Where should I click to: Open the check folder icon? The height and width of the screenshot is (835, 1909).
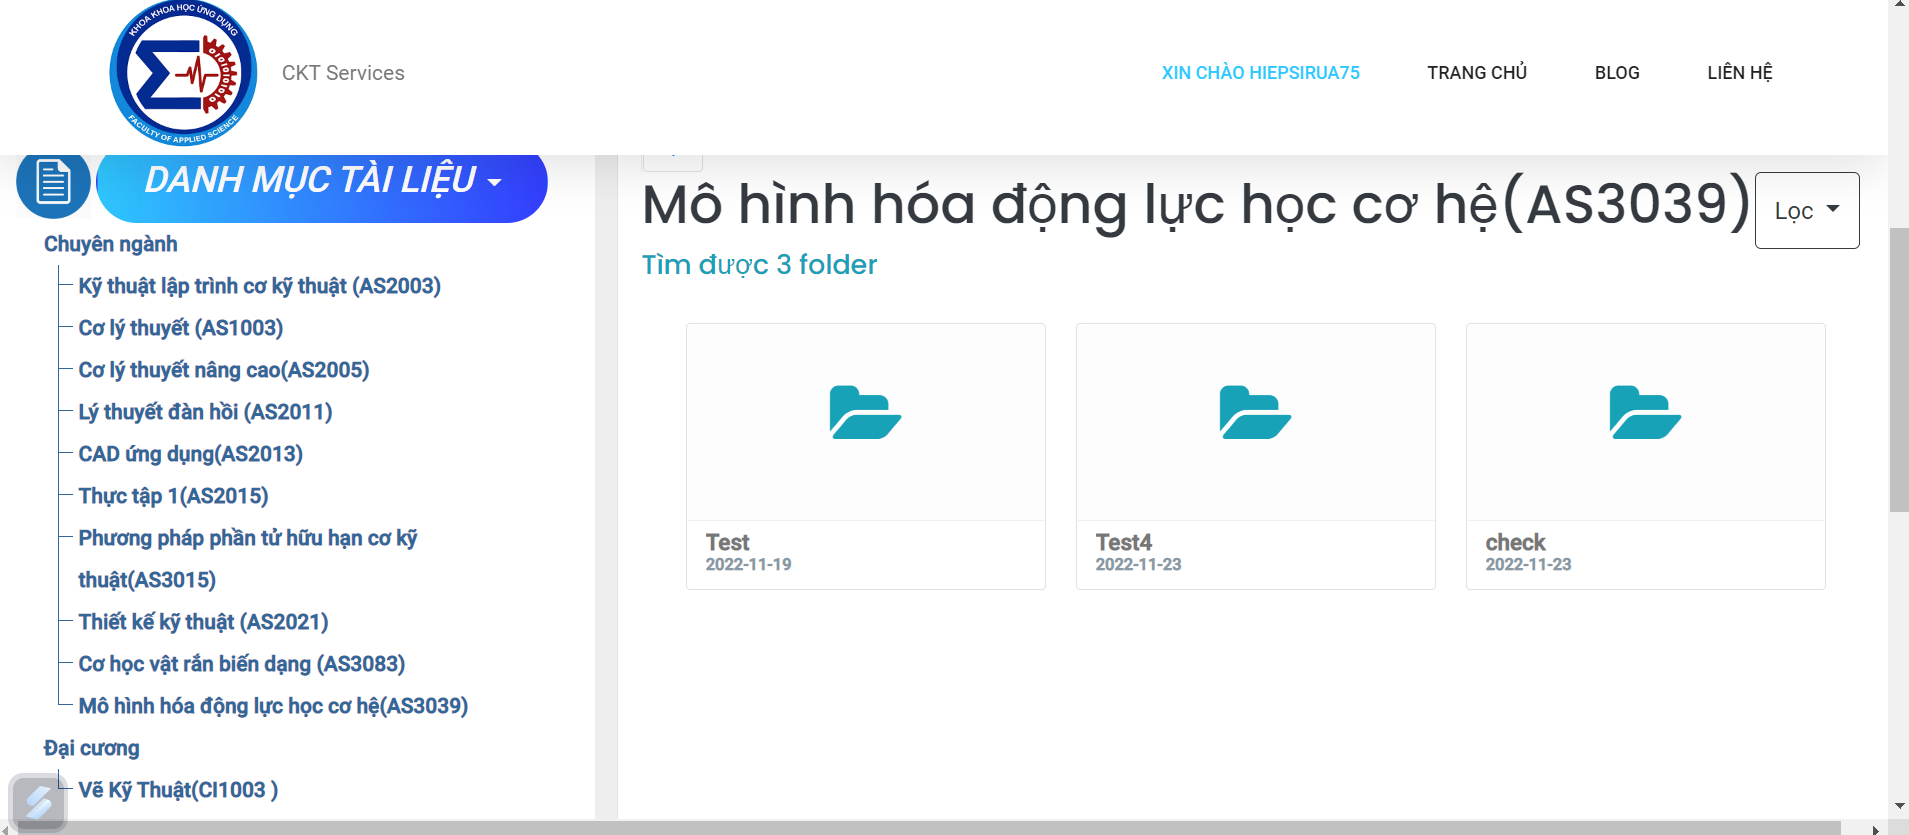[1645, 412]
